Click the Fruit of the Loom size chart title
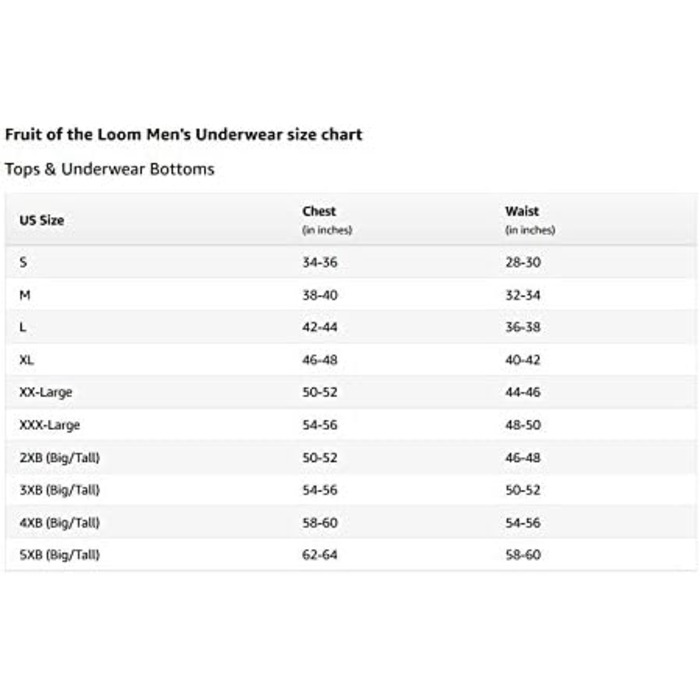 coord(184,134)
